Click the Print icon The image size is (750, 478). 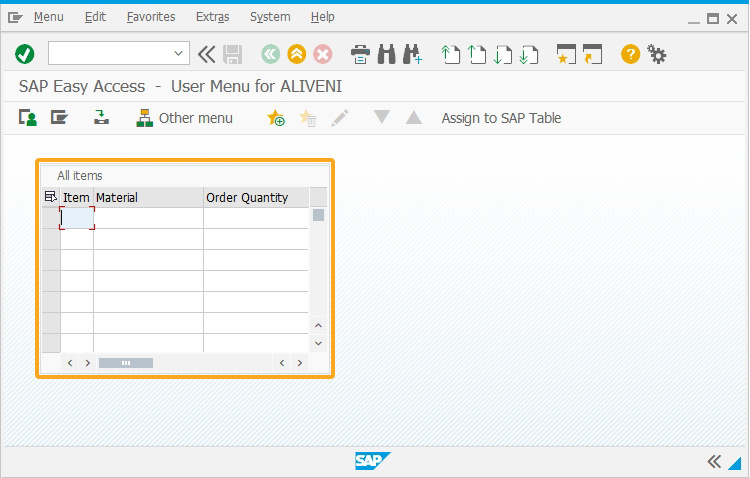pos(360,54)
